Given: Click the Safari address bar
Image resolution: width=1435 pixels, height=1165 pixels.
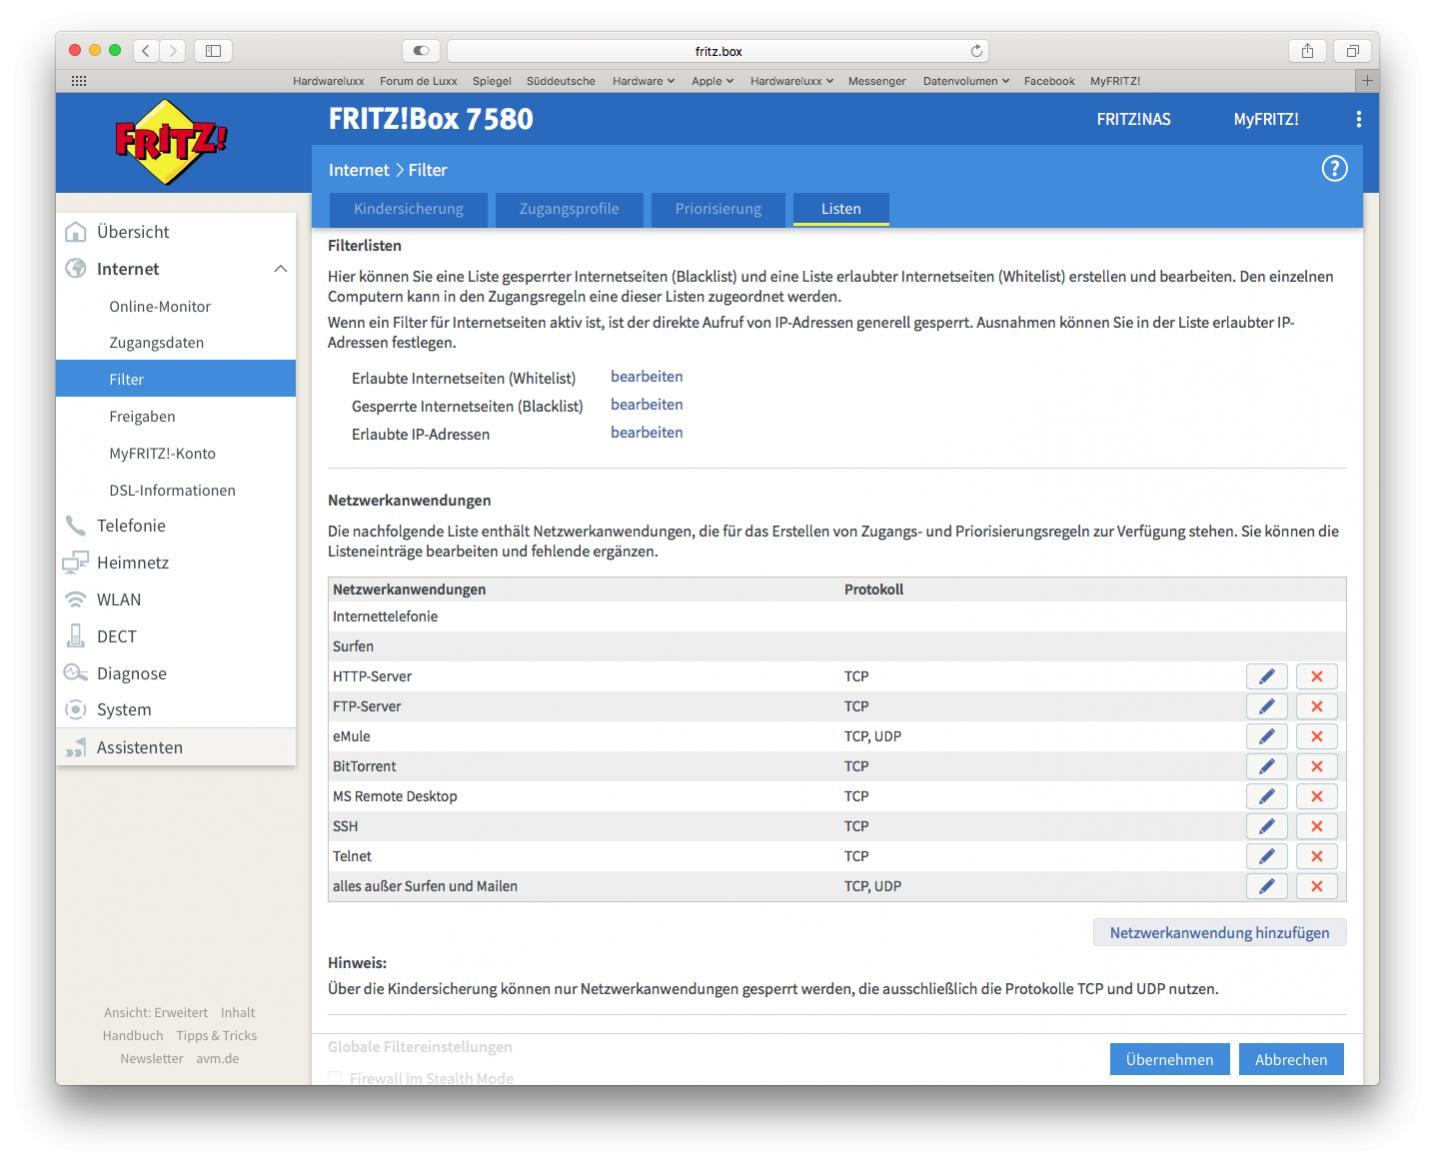Looking at the screenshot, I should click(718, 51).
